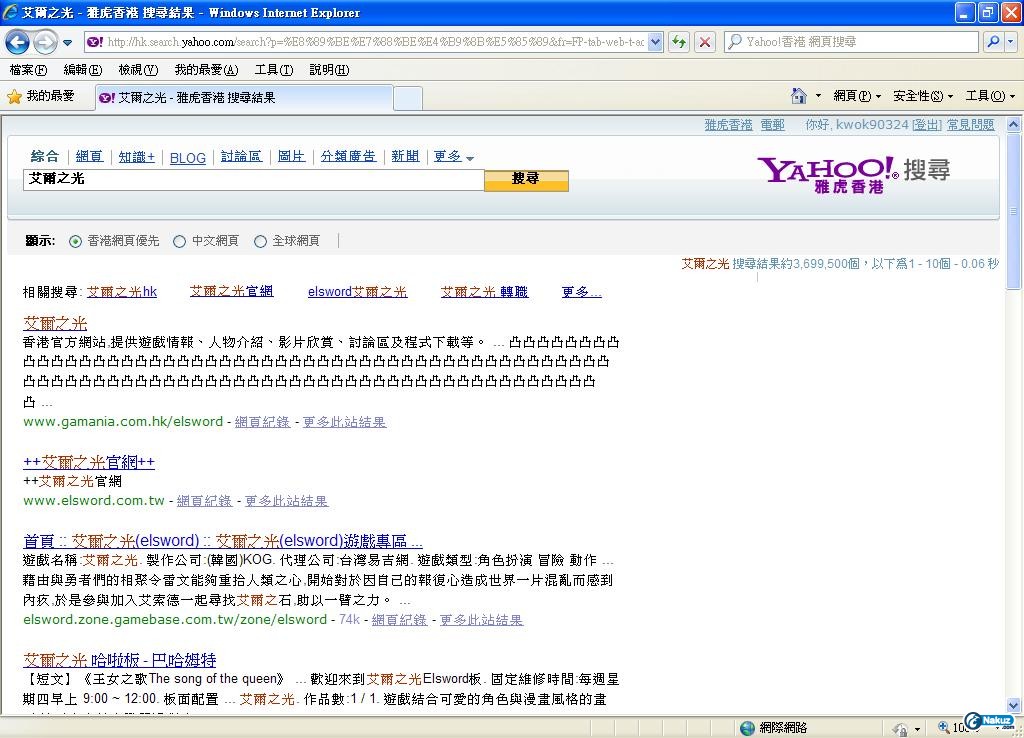Switch to the 圖片 search category
1024x738 pixels.
(x=291, y=156)
